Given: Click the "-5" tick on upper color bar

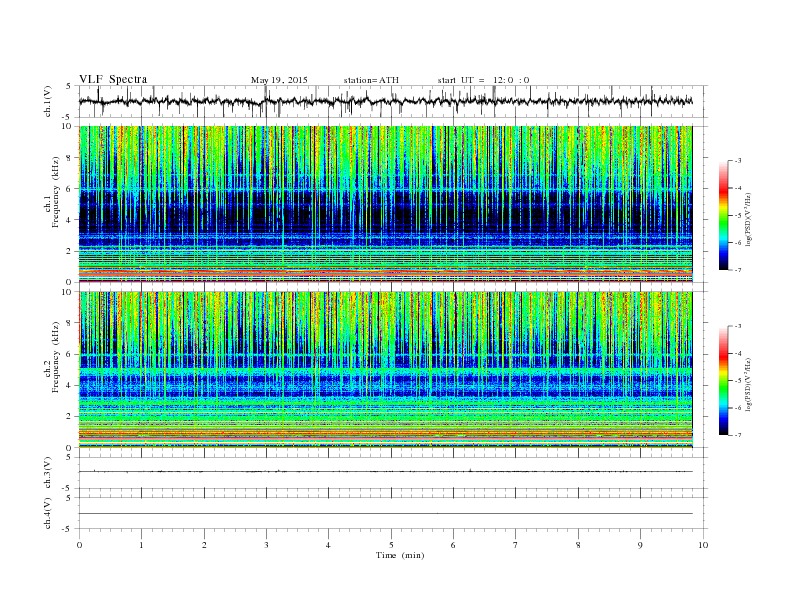Looking at the screenshot, I should (x=737, y=215).
